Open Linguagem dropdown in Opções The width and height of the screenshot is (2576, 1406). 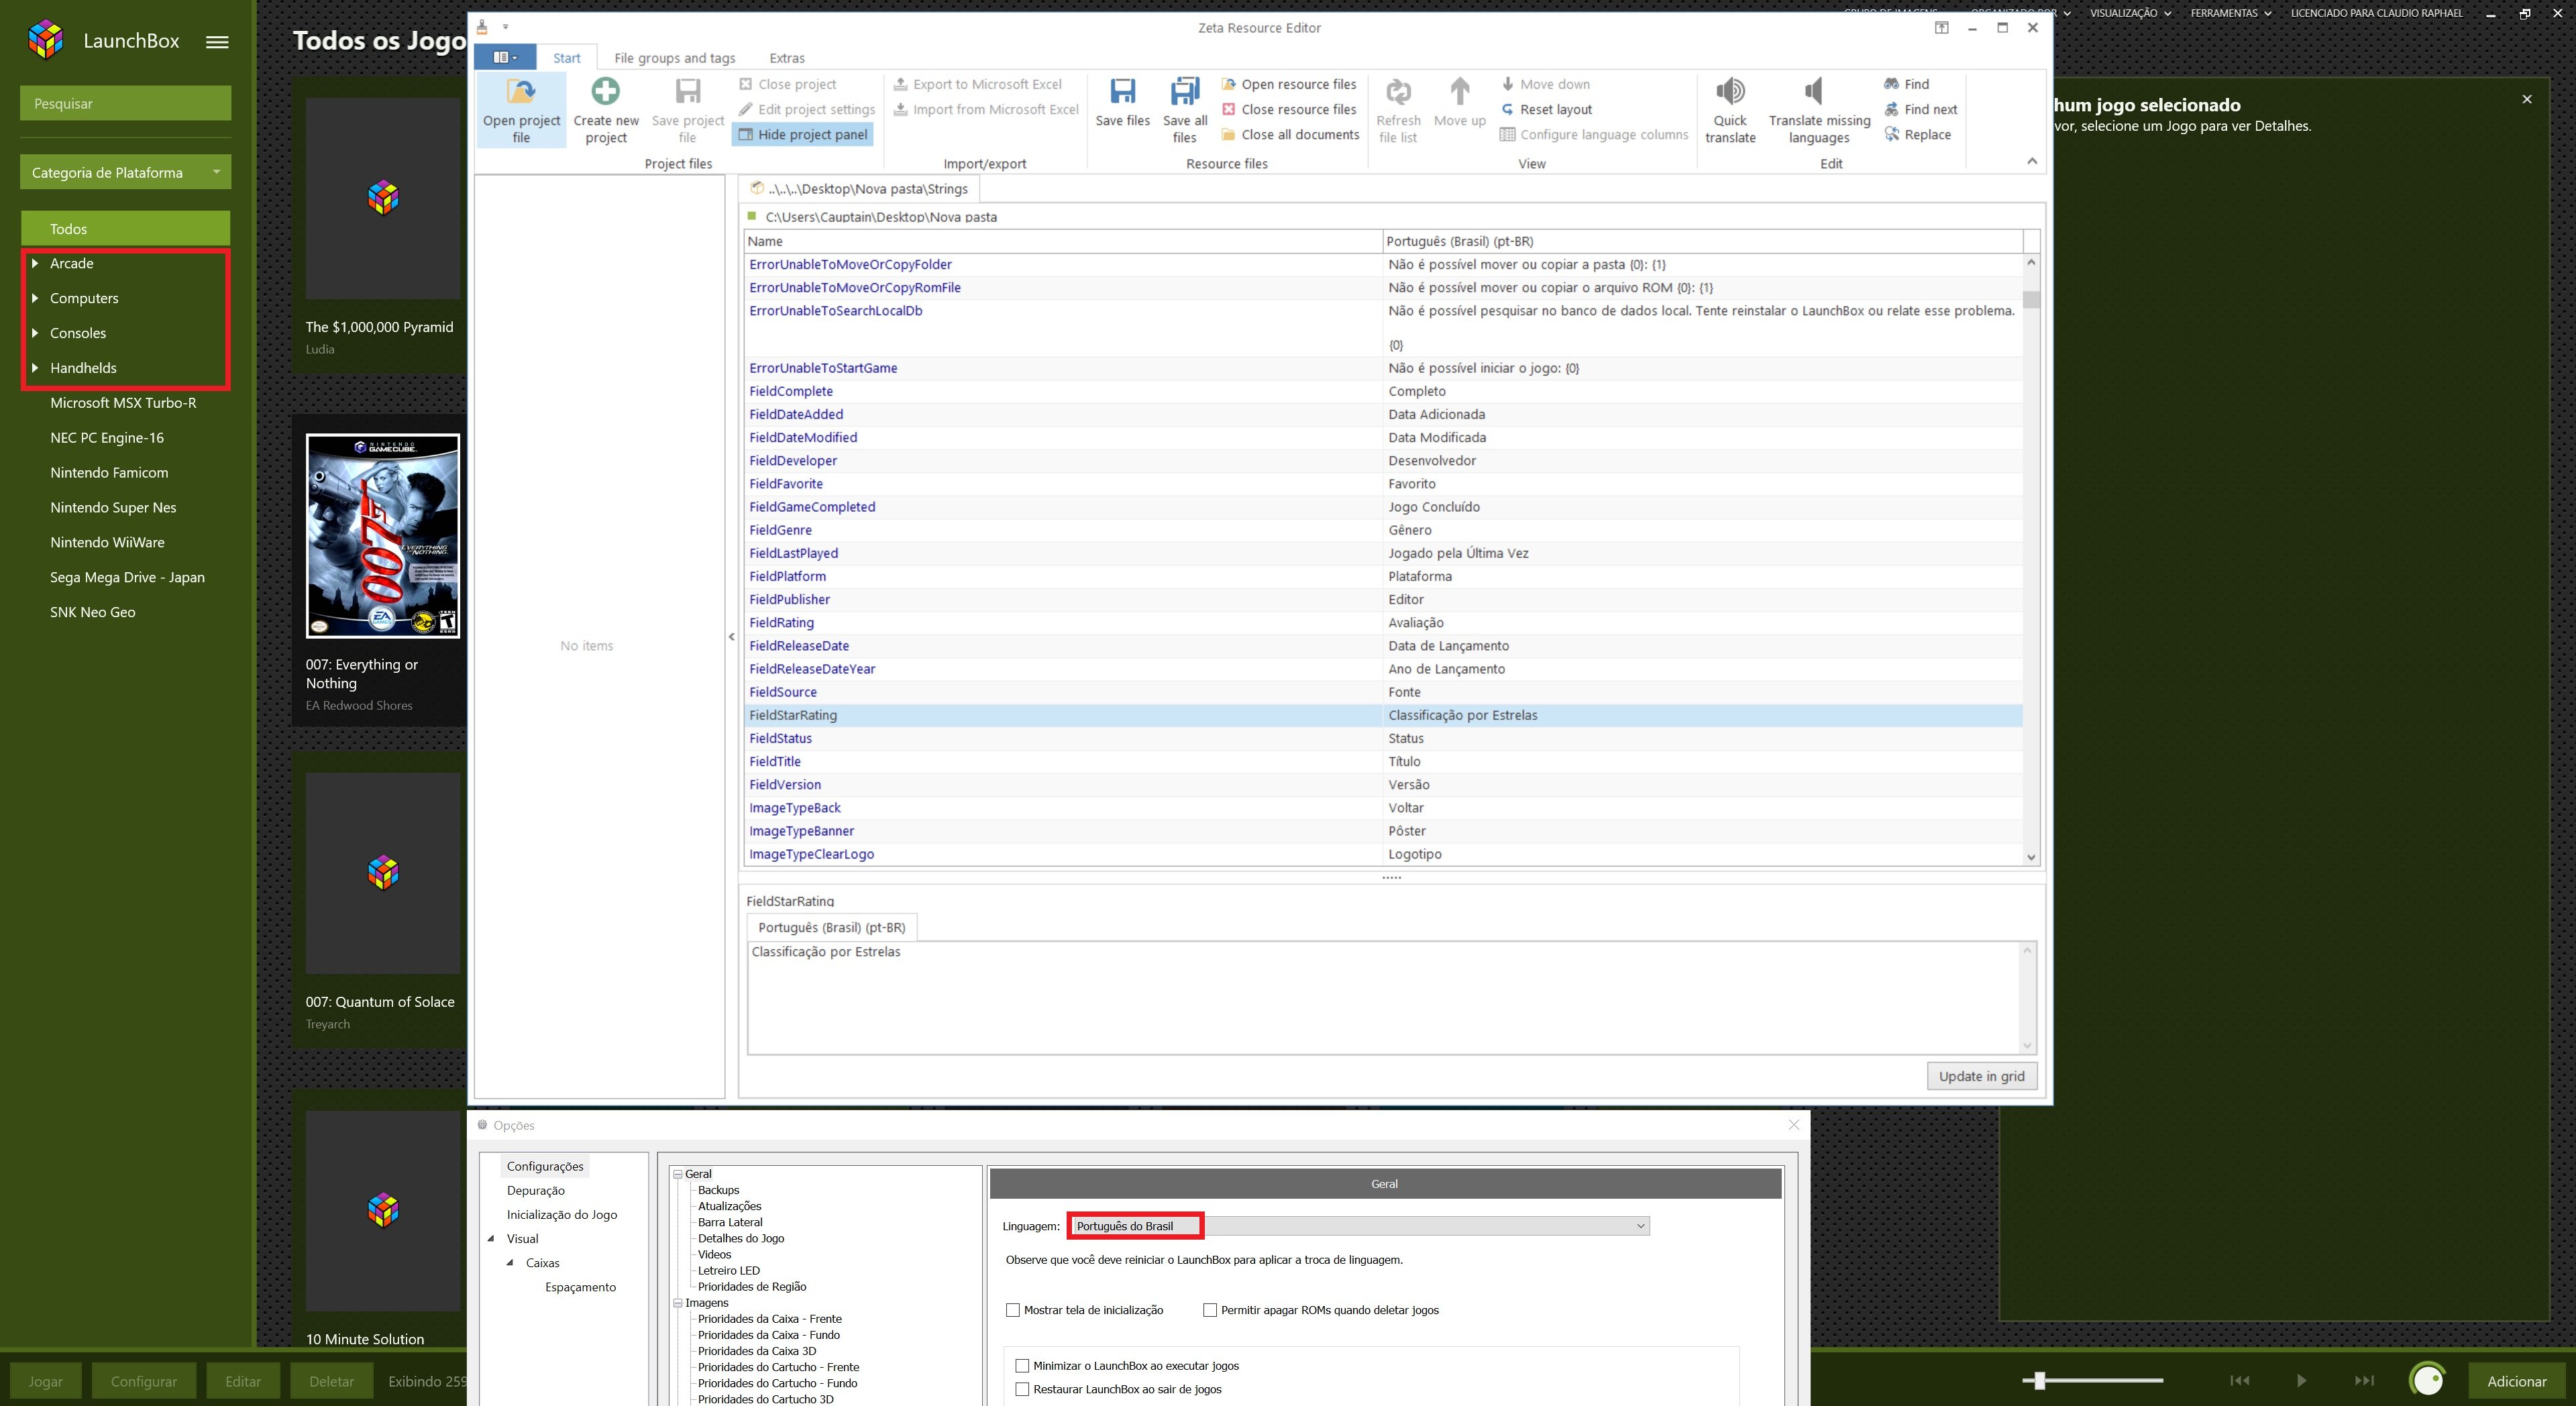coord(1358,1226)
